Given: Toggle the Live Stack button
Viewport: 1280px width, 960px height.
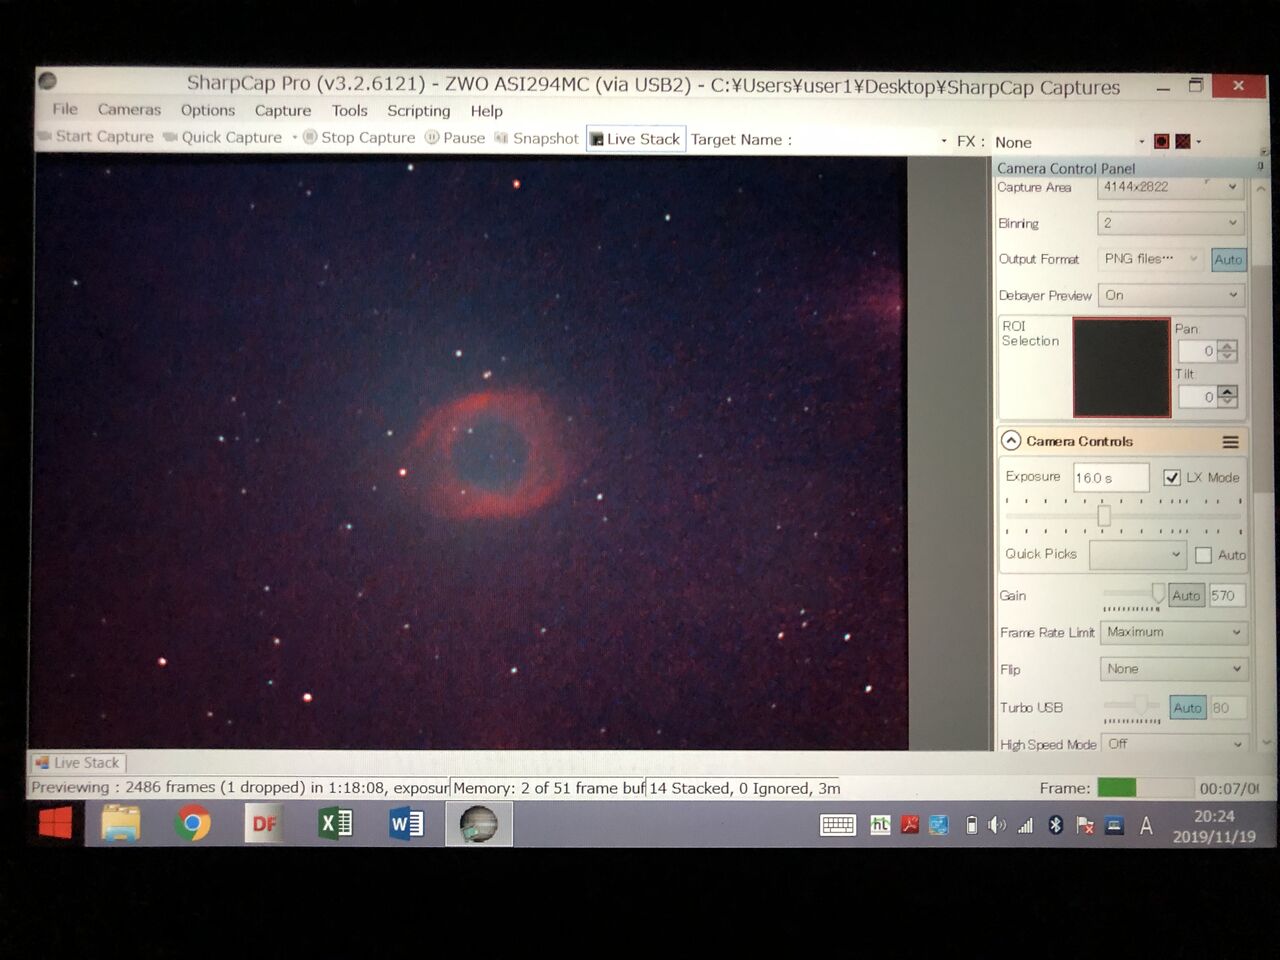Looking at the screenshot, I should pyautogui.click(x=635, y=139).
